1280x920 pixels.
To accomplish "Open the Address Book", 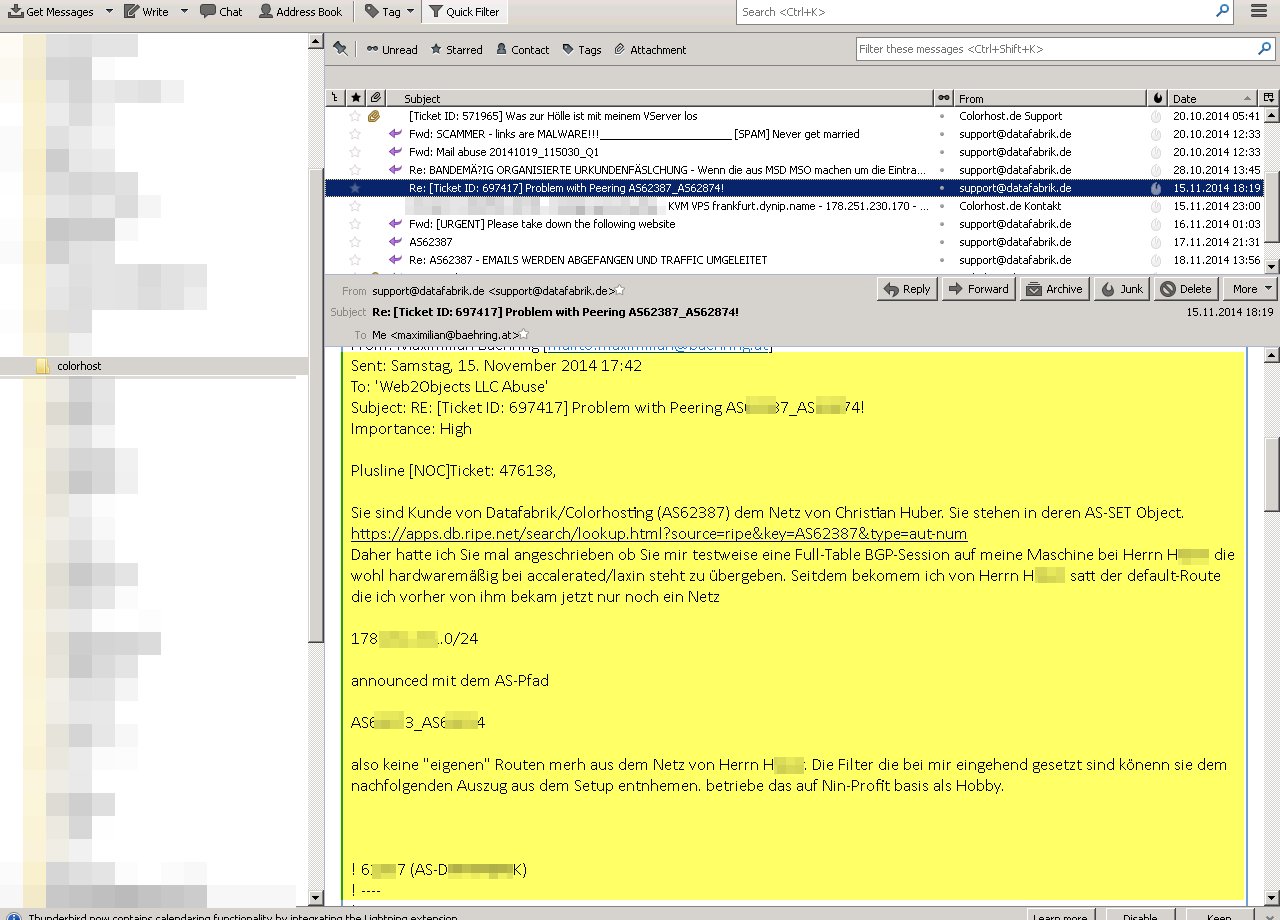I will coord(300,12).
